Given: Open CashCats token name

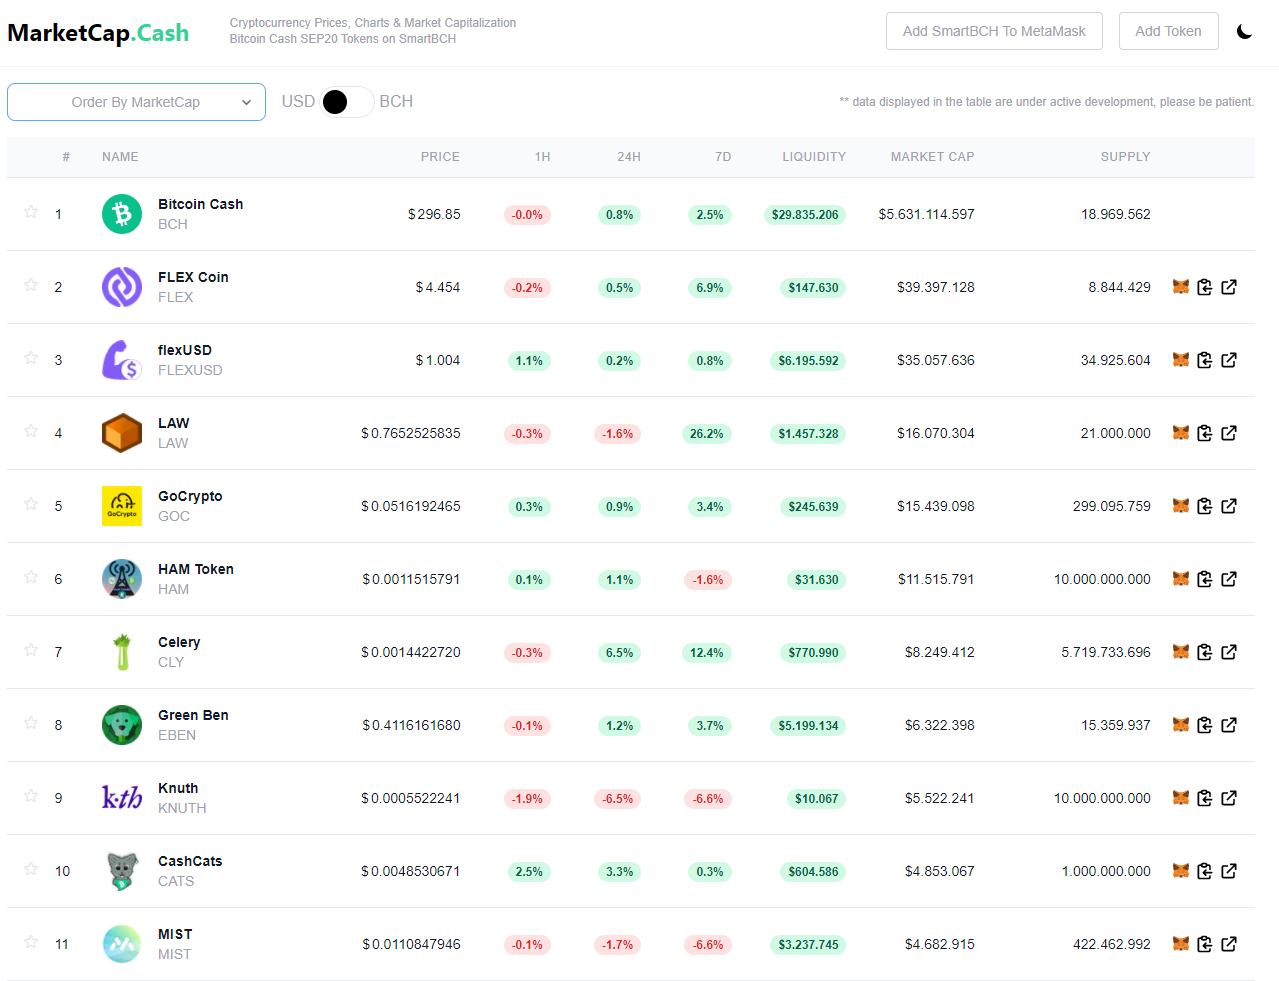Looking at the screenshot, I should tap(190, 861).
